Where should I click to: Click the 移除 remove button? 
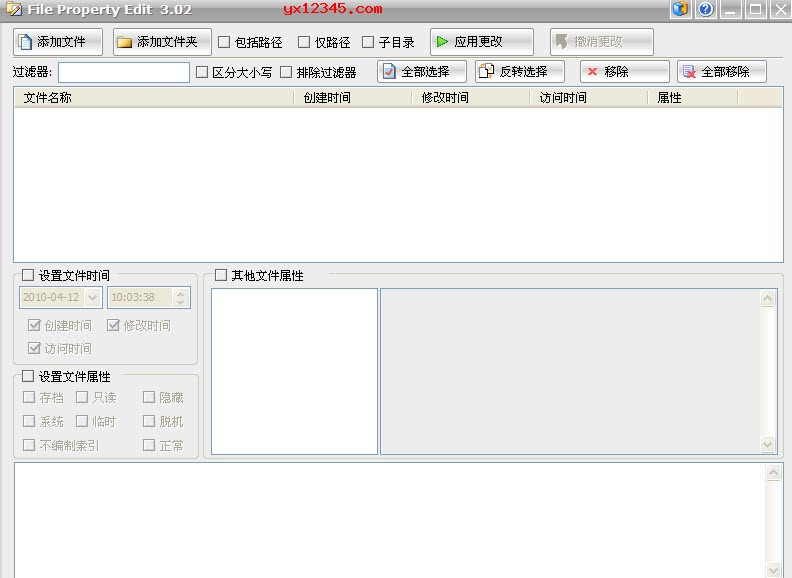625,72
